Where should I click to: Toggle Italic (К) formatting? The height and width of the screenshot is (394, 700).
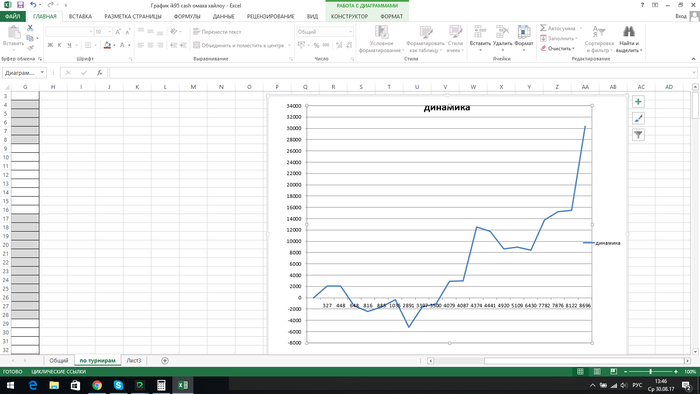click(x=59, y=45)
